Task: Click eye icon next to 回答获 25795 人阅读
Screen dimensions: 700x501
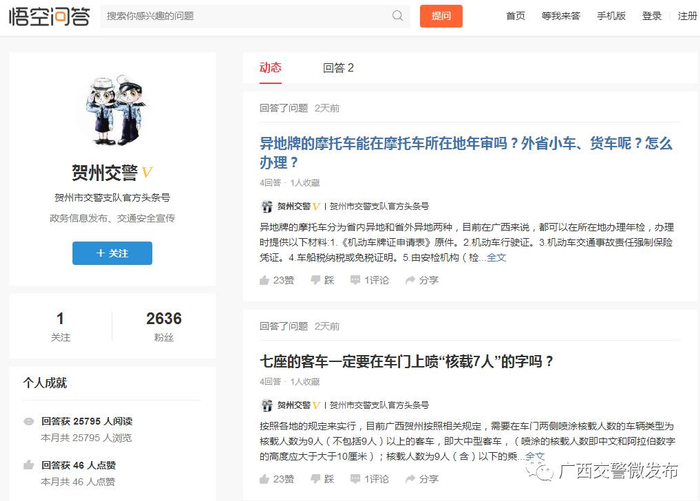Action: pyautogui.click(x=29, y=422)
